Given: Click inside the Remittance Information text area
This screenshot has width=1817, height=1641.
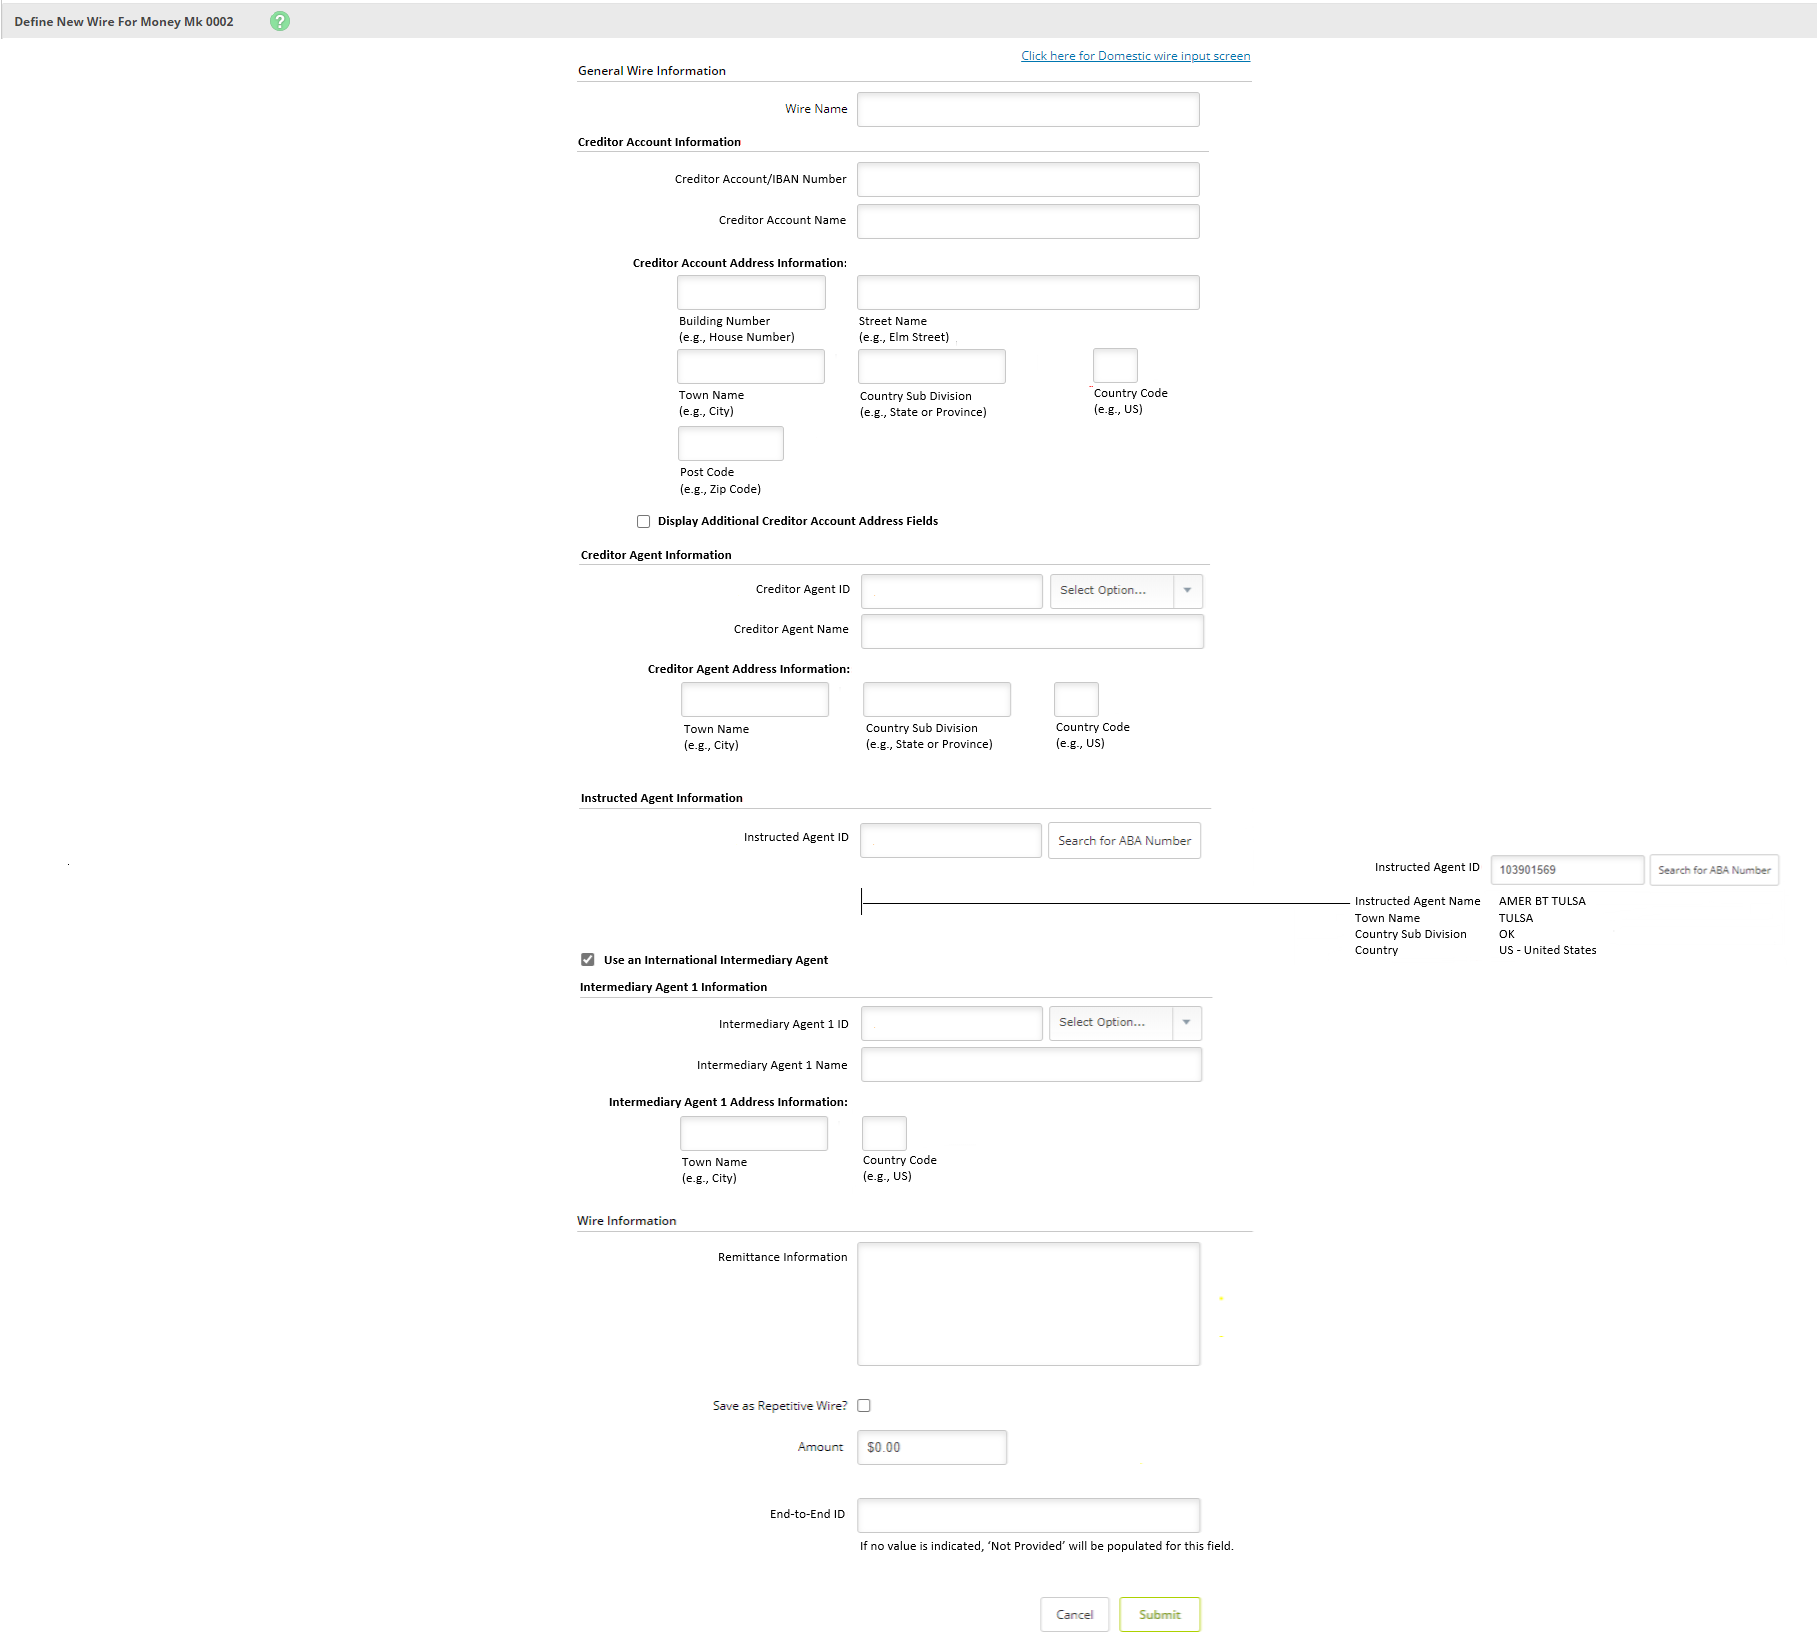Looking at the screenshot, I should click(1027, 1303).
